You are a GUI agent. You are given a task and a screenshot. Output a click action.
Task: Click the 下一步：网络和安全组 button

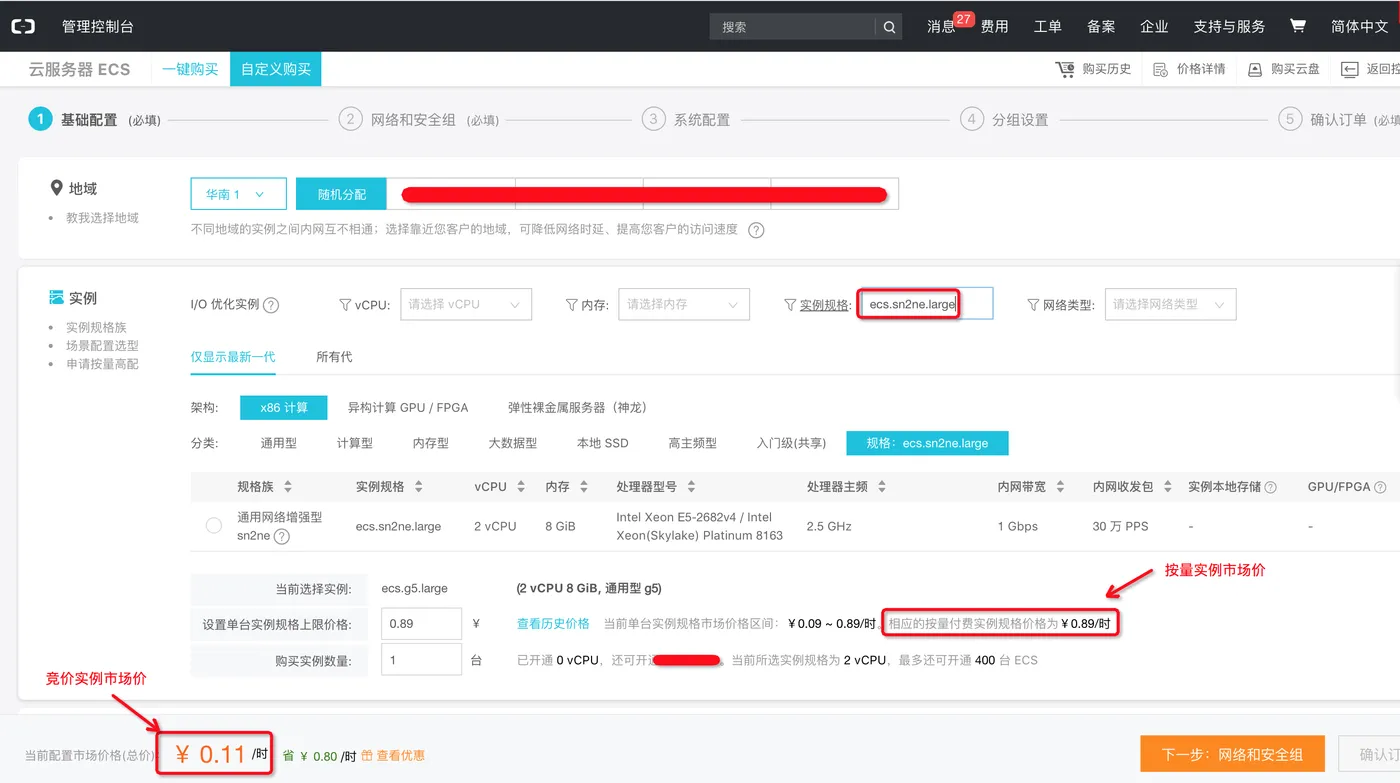pyautogui.click(x=1233, y=755)
